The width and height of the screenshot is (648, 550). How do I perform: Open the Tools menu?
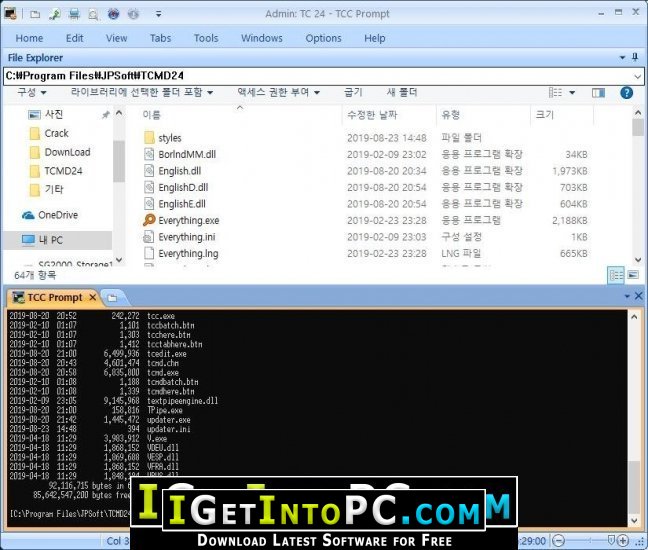click(206, 38)
